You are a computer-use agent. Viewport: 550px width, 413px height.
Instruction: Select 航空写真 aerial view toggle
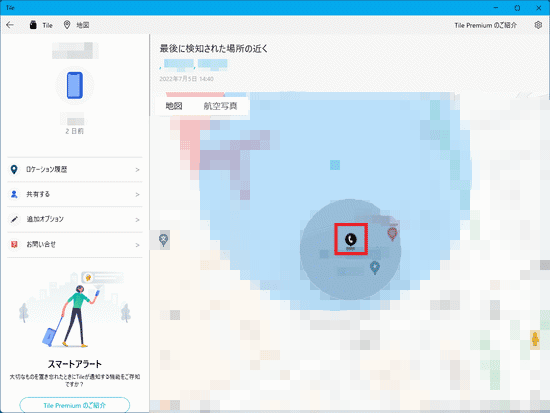click(220, 106)
